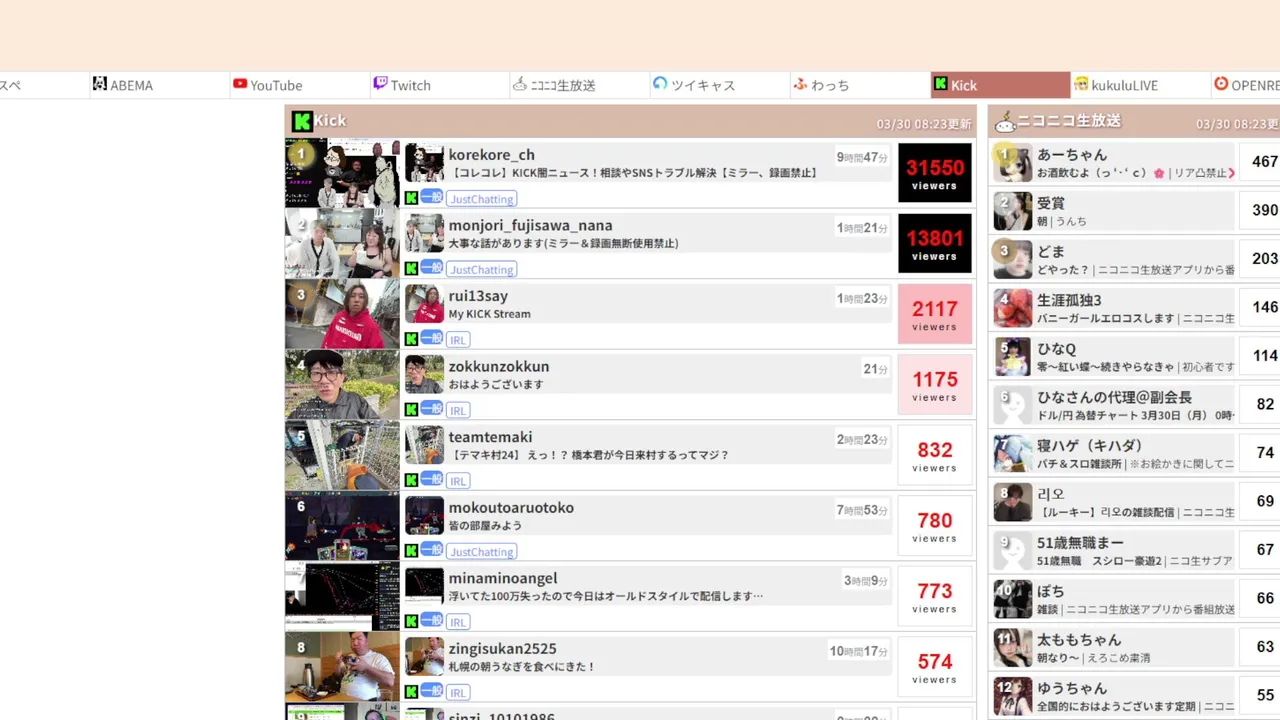Click IRL tag on zokkunzokkun
The height and width of the screenshot is (720, 1280).
[x=458, y=411]
